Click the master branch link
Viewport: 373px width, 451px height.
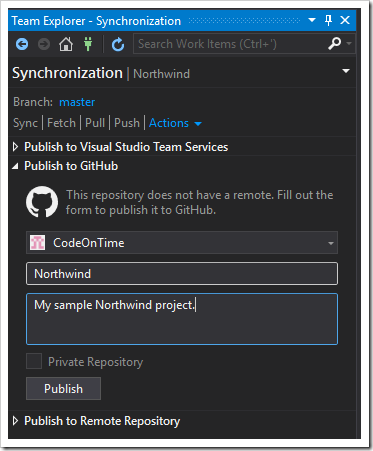tap(77, 102)
